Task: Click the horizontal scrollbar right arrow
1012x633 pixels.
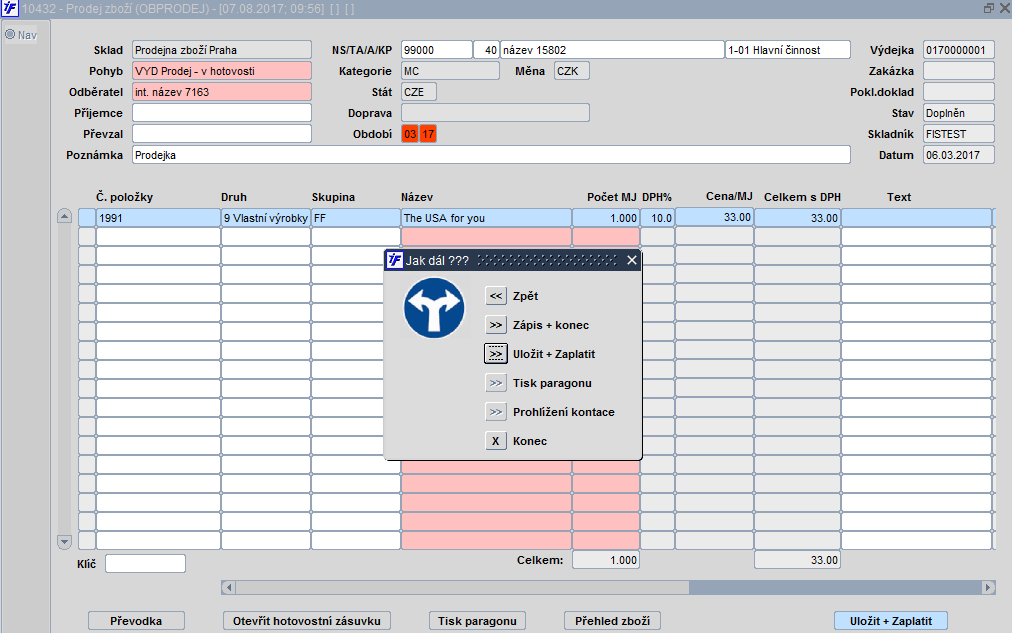Action: tap(988, 587)
